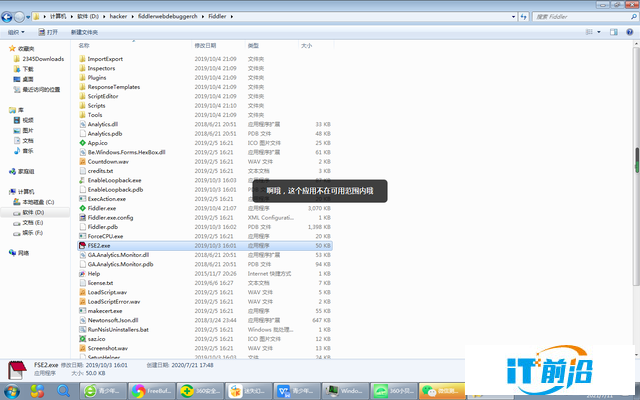Select the ResponseTemplates folder icon
This screenshot has width=640, height=400.
click(x=82, y=87)
